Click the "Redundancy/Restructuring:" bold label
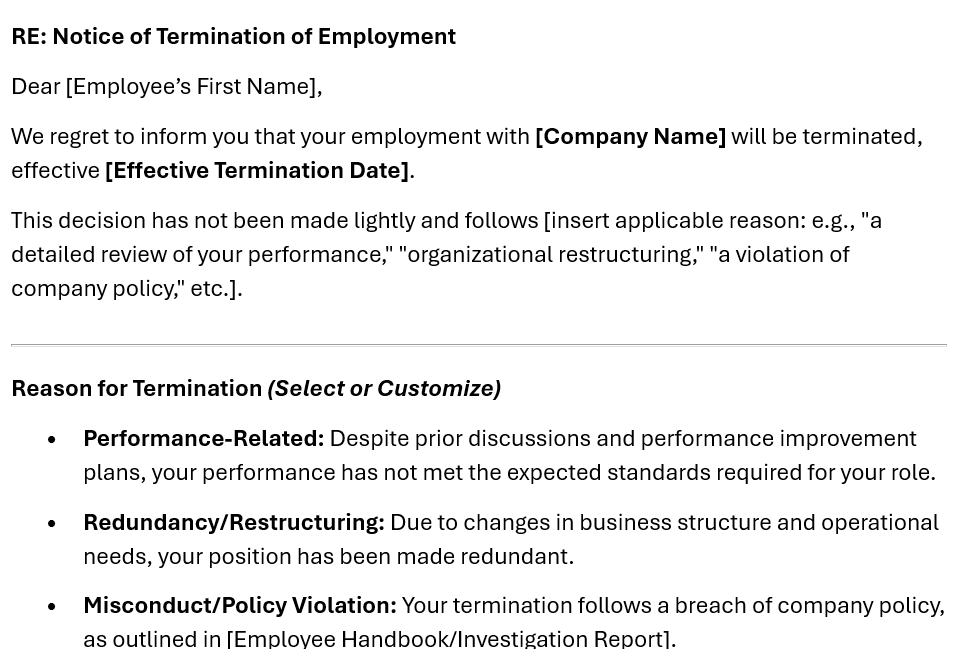The image size is (973, 649). [233, 523]
